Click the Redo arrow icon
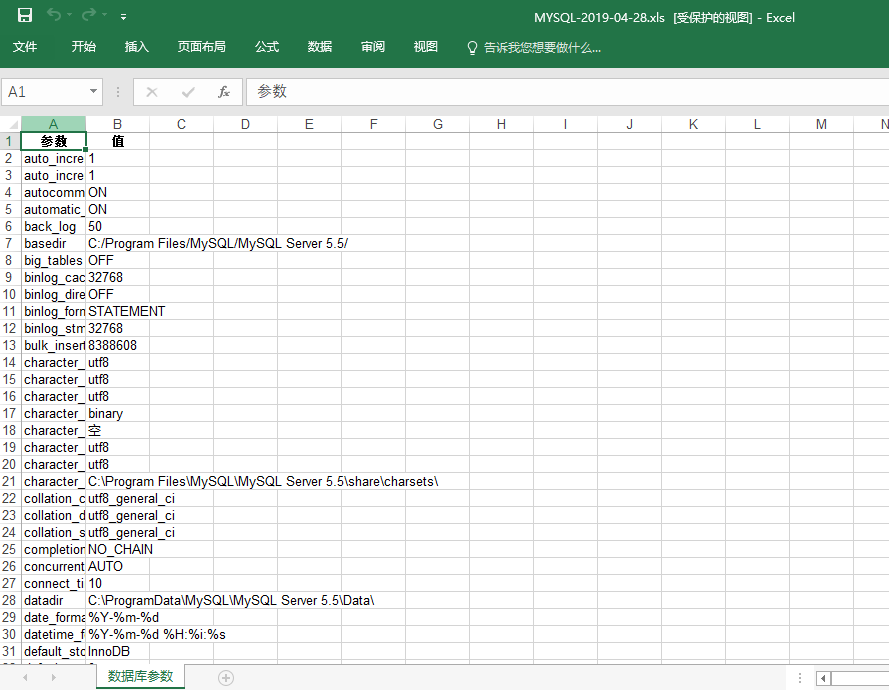This screenshot has height=690, width=889. [89, 16]
